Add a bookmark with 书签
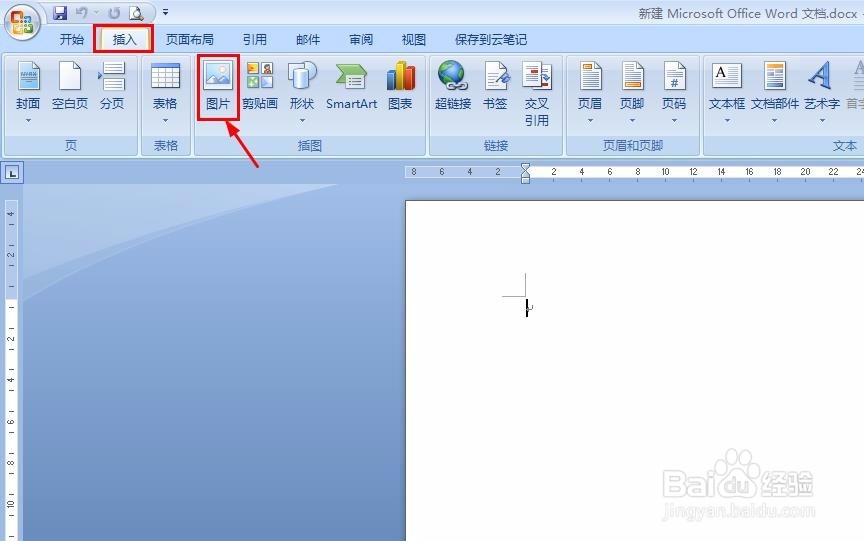This screenshot has height=541, width=864. pos(495,85)
